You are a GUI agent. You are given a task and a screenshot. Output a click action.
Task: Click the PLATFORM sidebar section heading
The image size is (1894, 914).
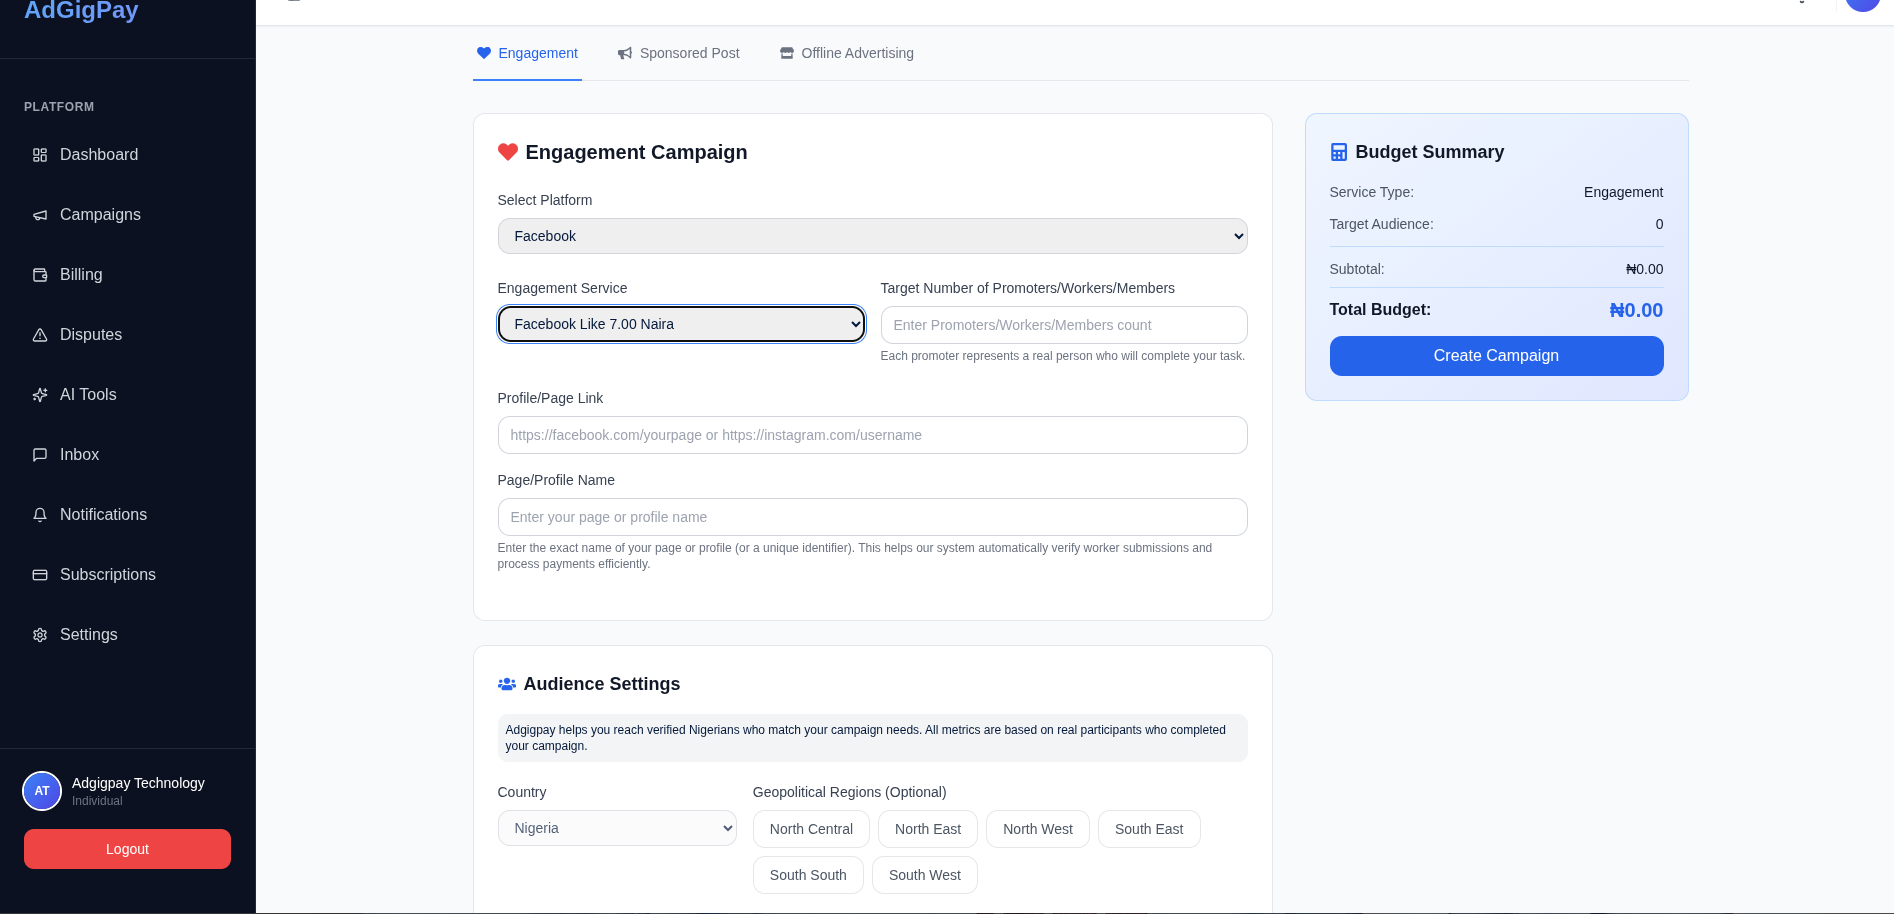tap(59, 107)
